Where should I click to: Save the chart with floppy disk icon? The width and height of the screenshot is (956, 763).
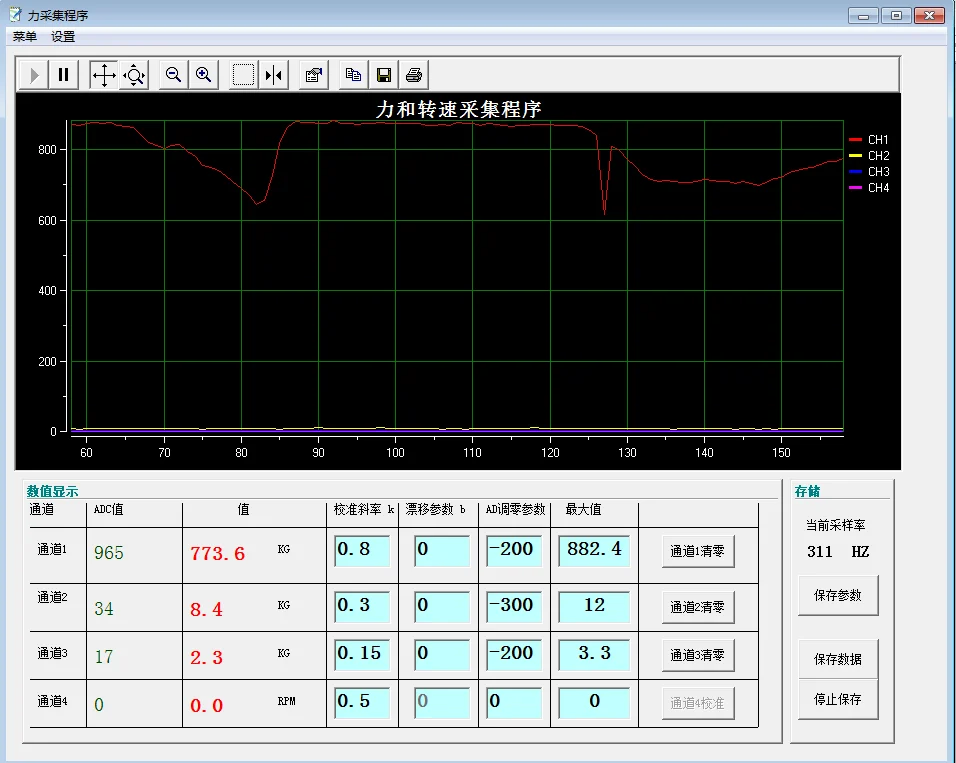(383, 75)
